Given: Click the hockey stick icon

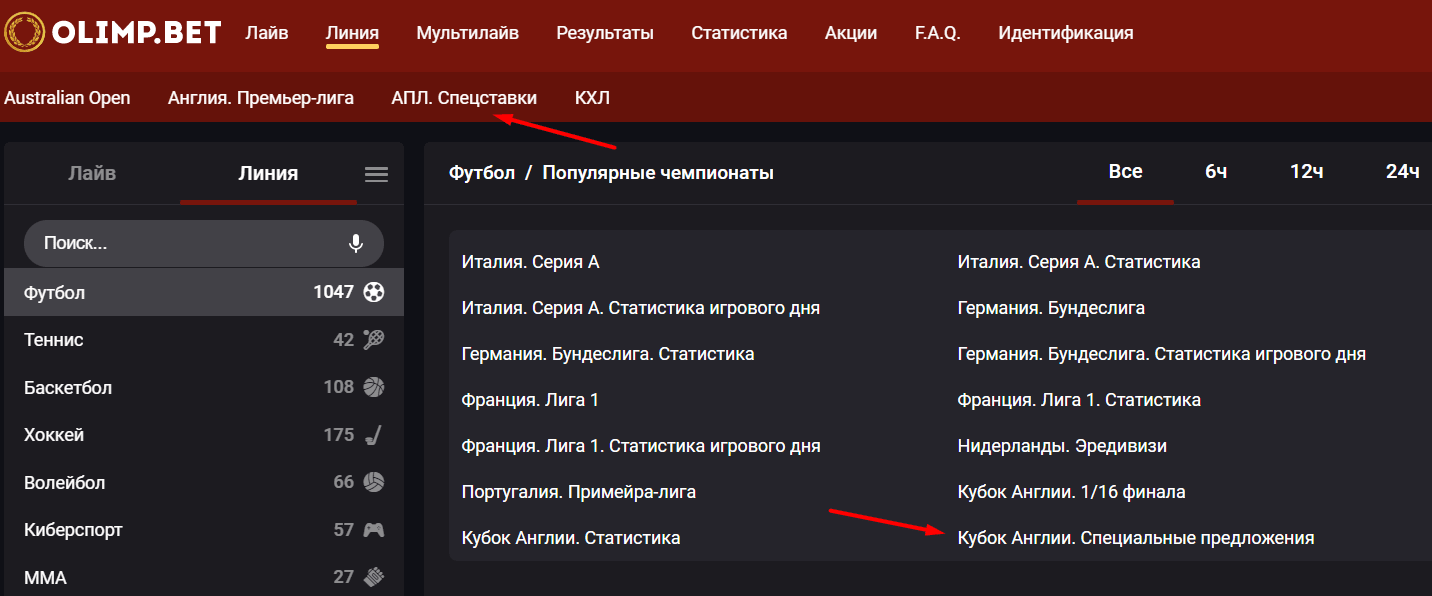Looking at the screenshot, I should pos(374,435).
